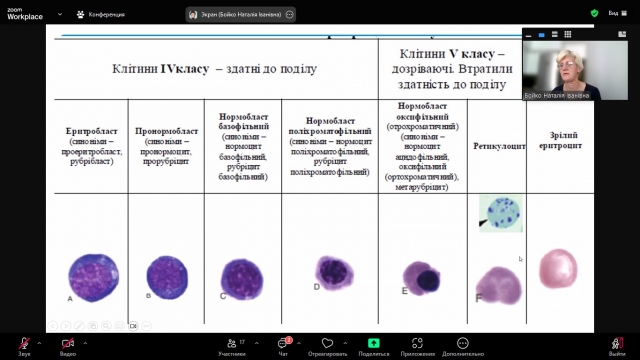Open video options arrow next to Видео

click(x=85, y=343)
